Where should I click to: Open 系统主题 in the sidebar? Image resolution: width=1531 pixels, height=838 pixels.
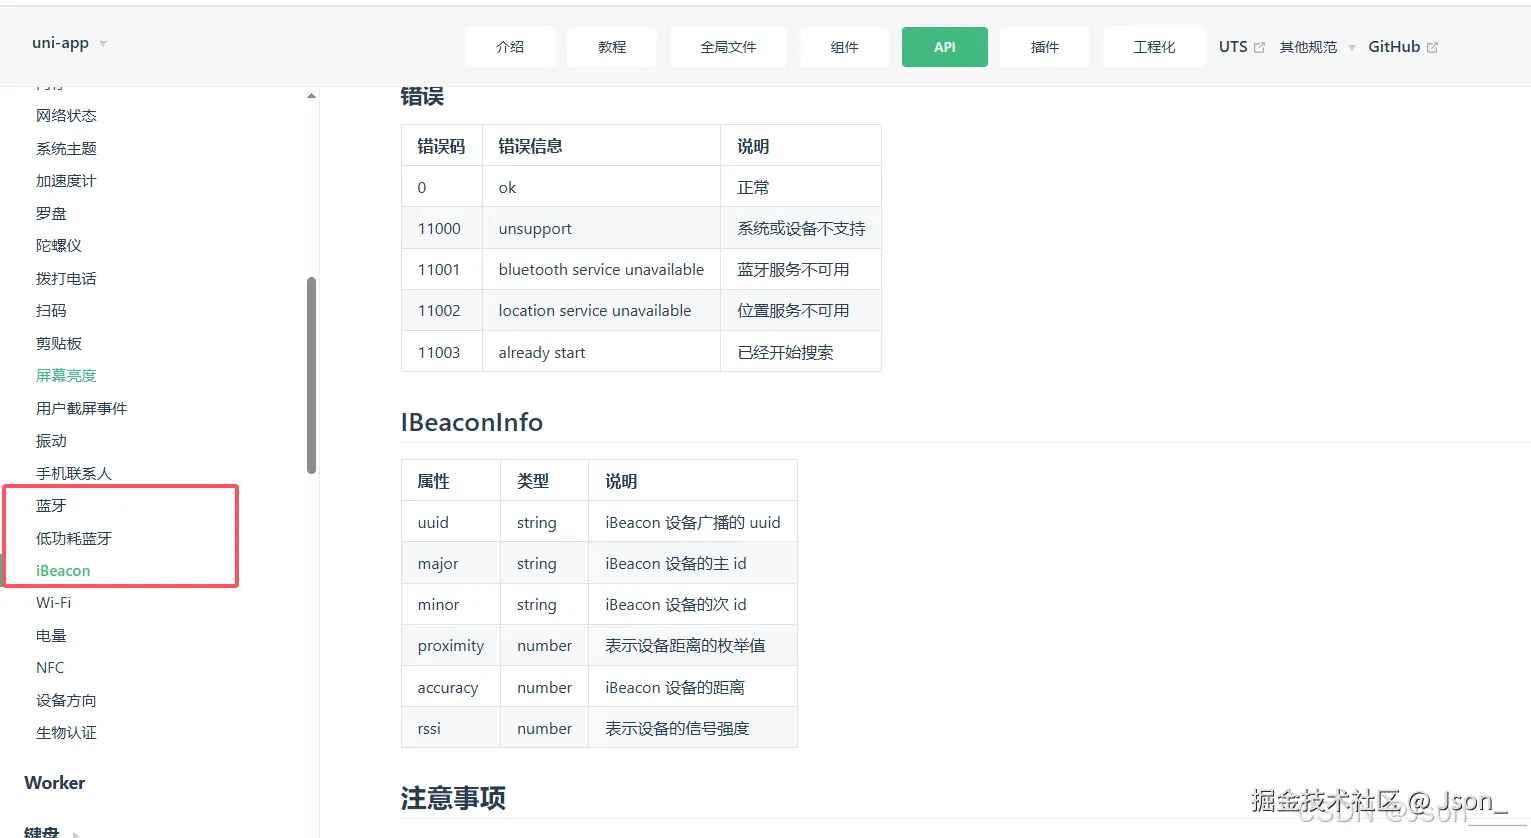66,149
